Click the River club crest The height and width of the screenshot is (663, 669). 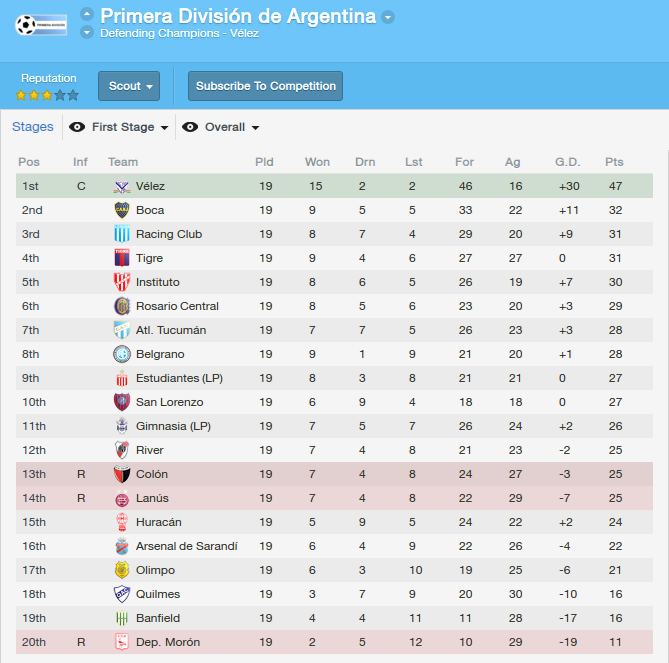(122, 450)
